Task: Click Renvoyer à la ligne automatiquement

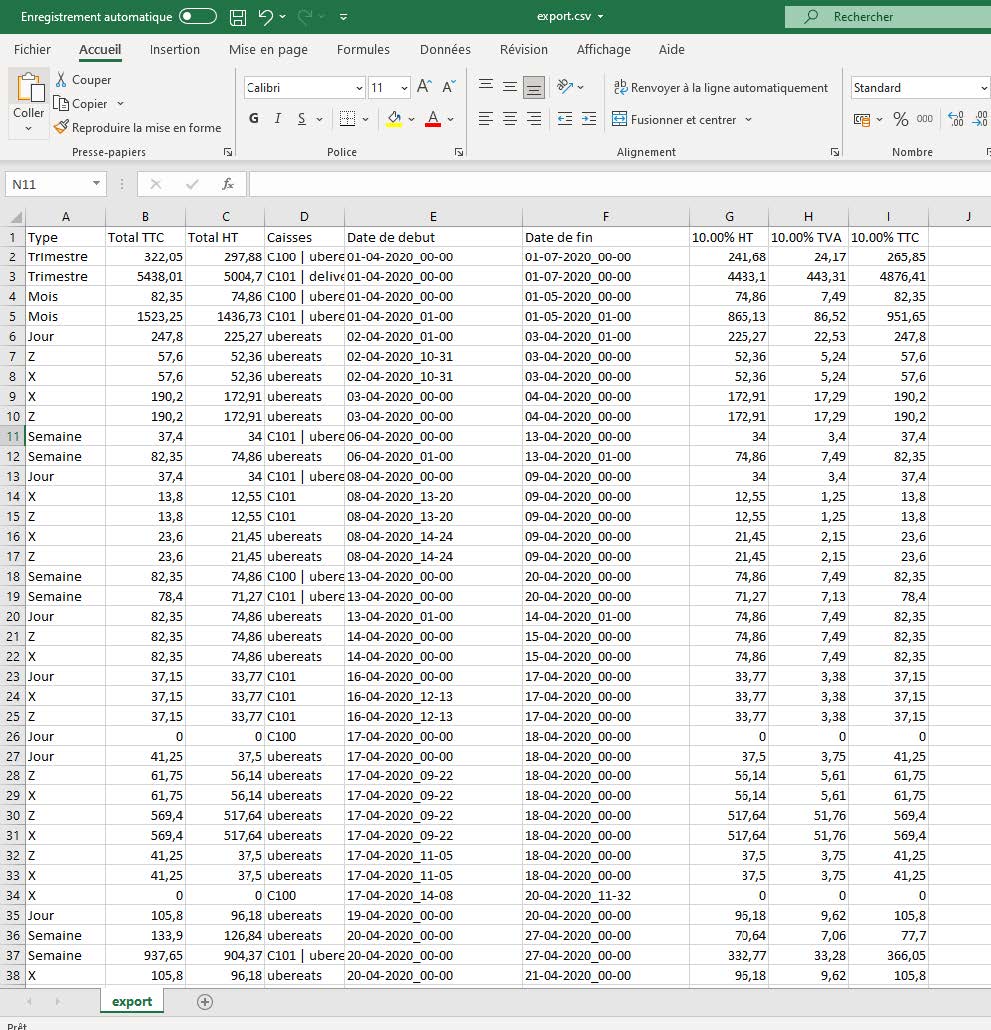Action: tap(721, 88)
